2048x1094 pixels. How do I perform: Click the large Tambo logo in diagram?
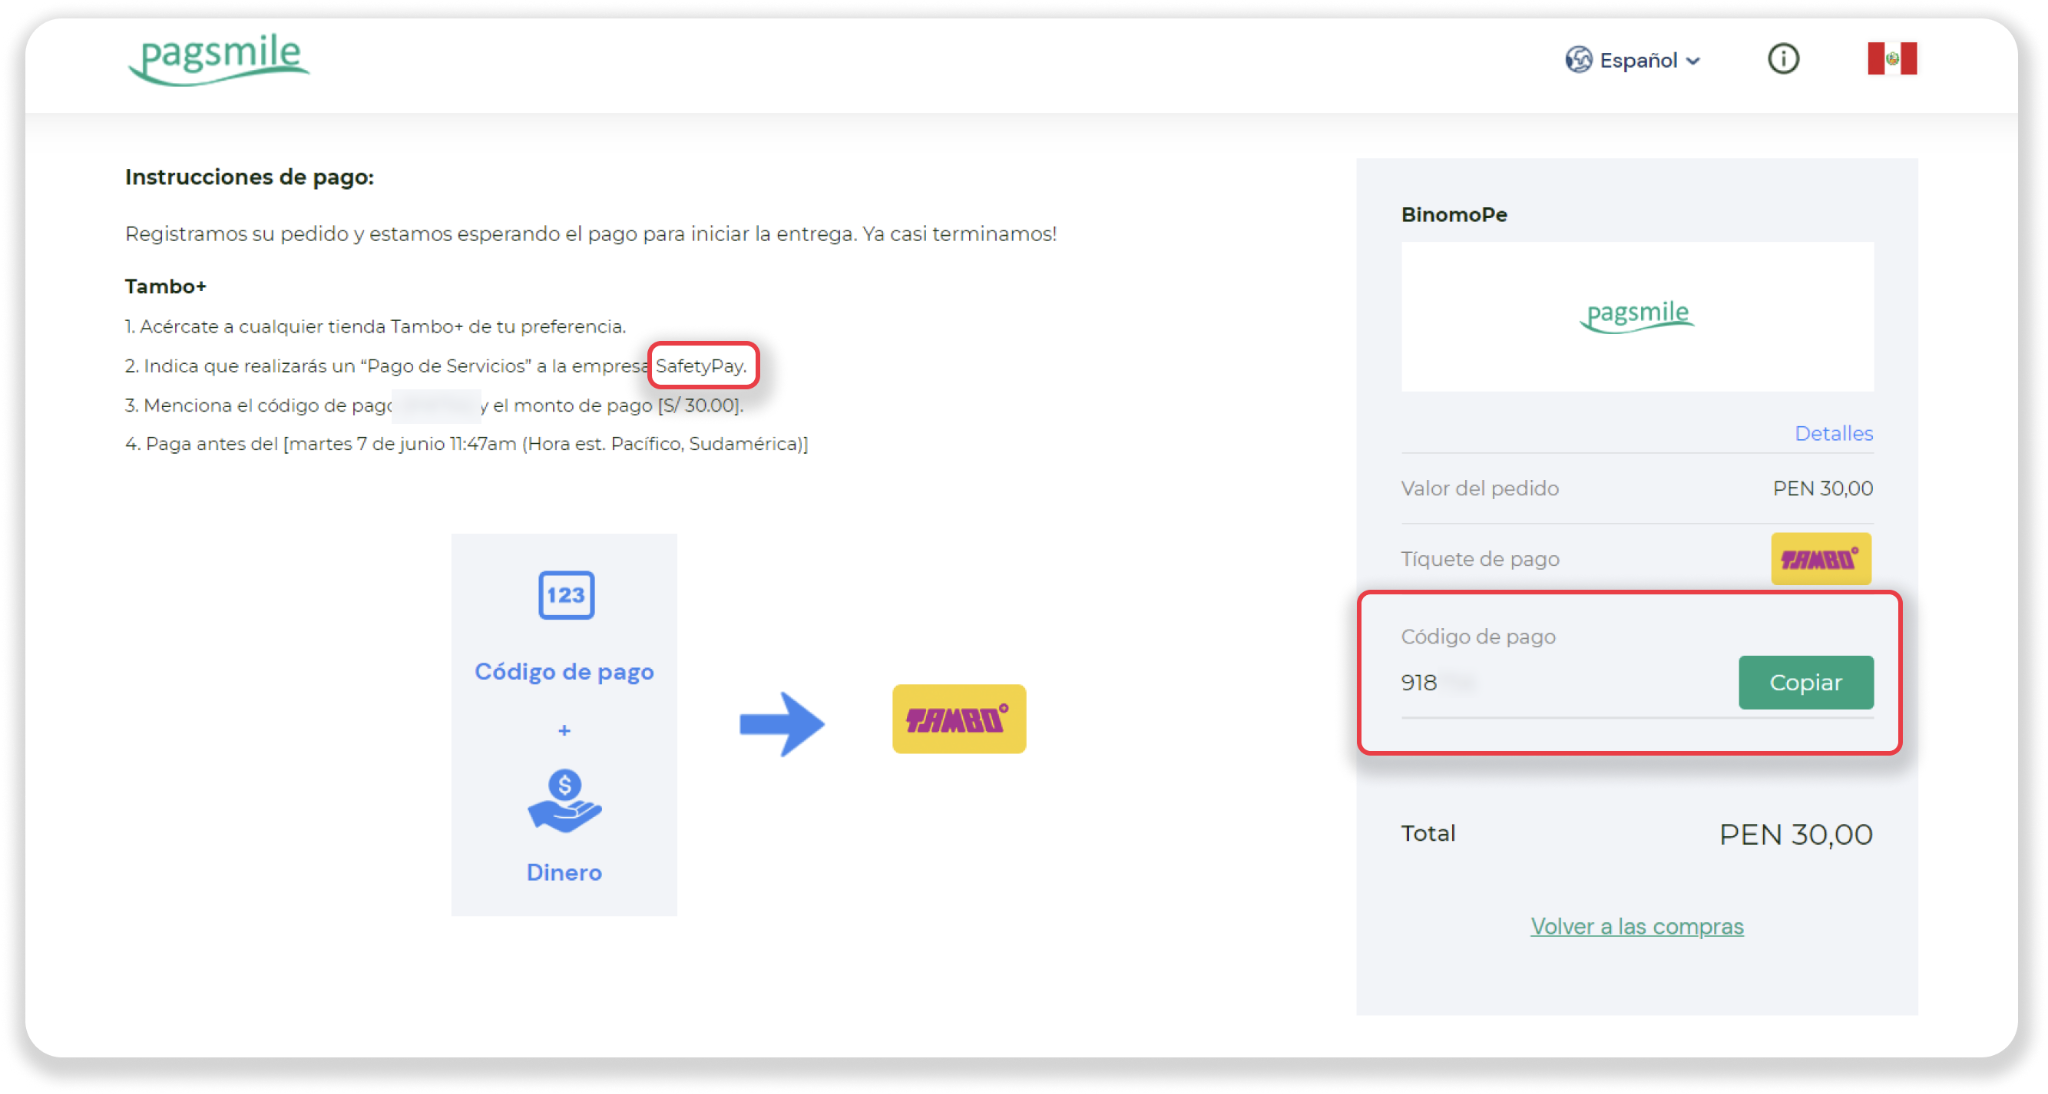pyautogui.click(x=958, y=719)
